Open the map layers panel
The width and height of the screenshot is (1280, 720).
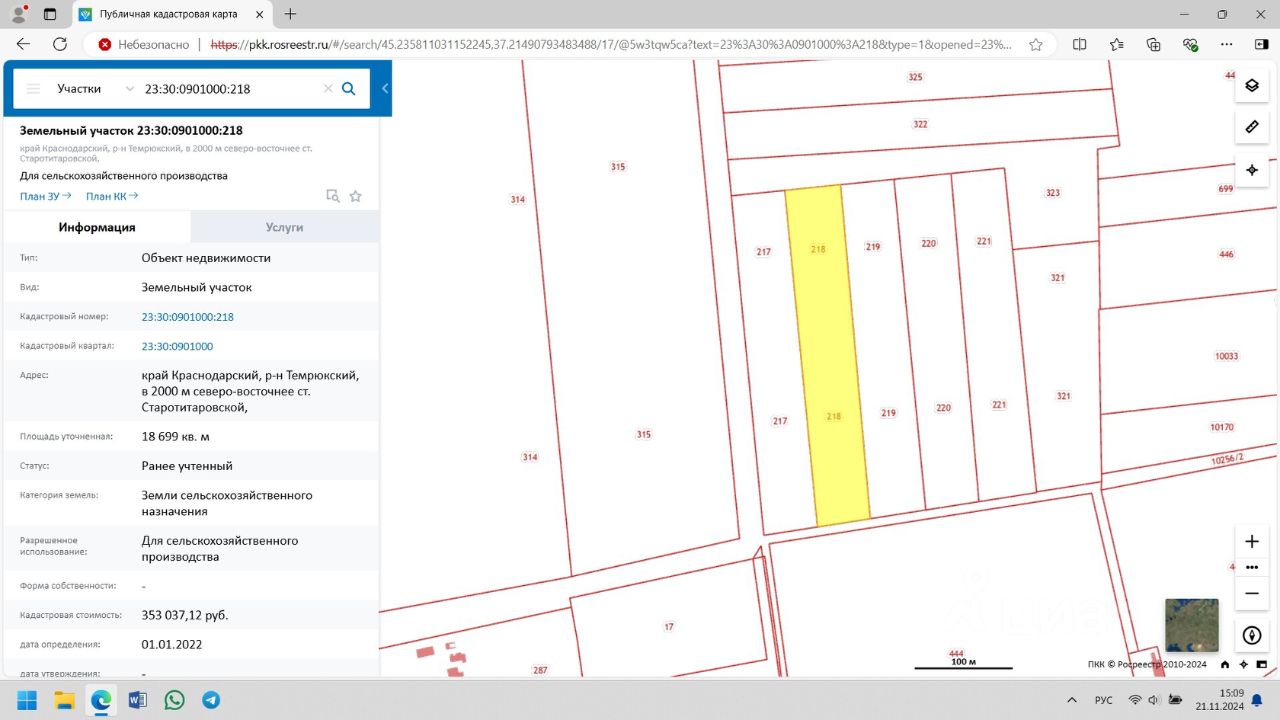point(1251,86)
